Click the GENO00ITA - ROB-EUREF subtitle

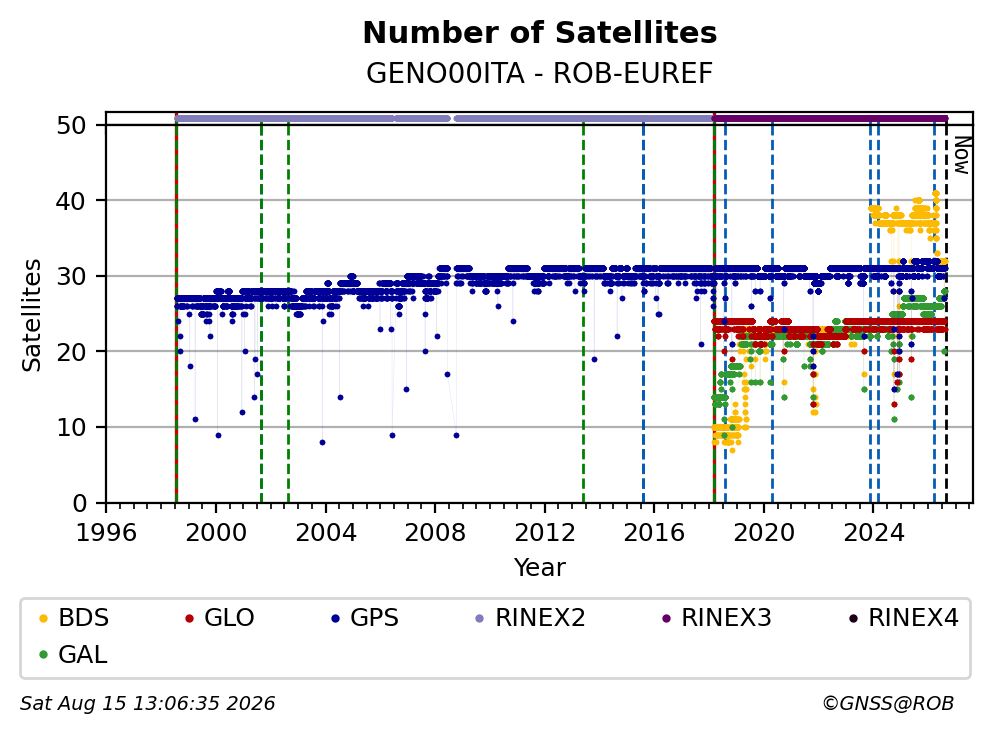[x=540, y=73]
